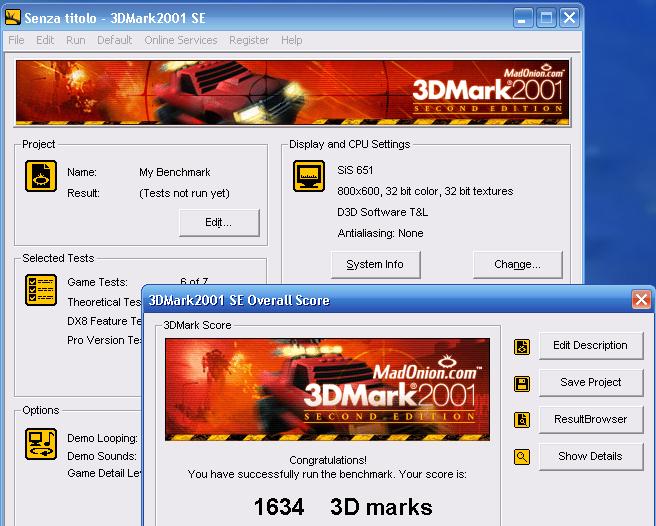Click the floppy disk icon beside Save Project
Viewport: 656px width, 526px height.
(522, 384)
